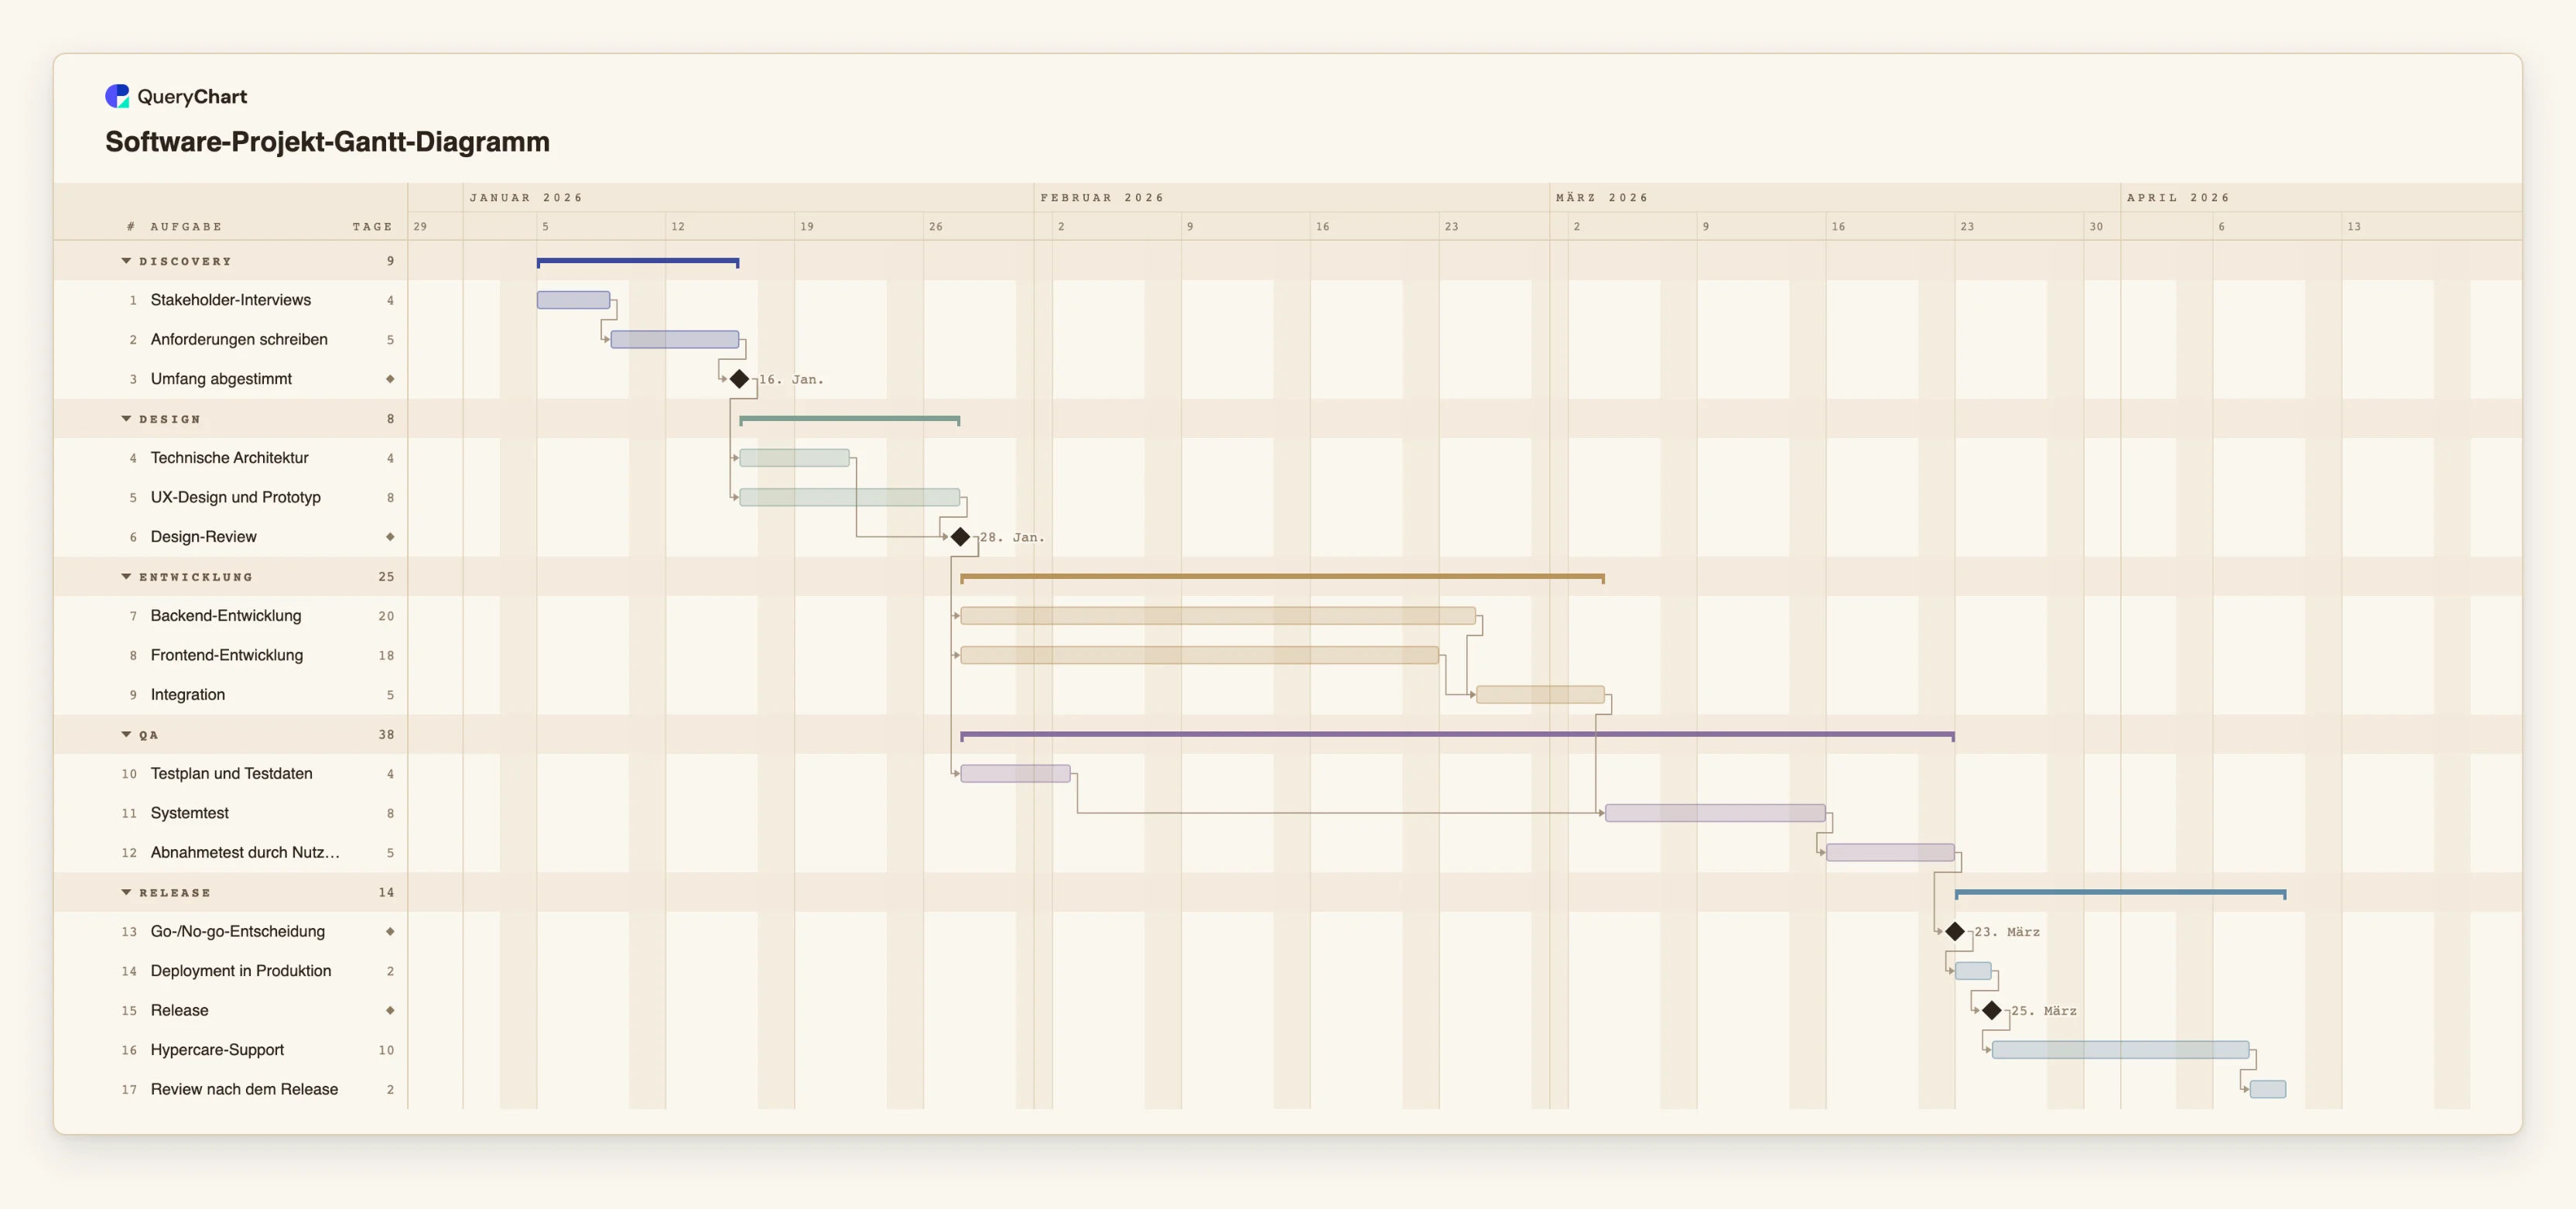2576x1209 pixels.
Task: Click the Technische Architektur task bar
Action: click(x=795, y=458)
